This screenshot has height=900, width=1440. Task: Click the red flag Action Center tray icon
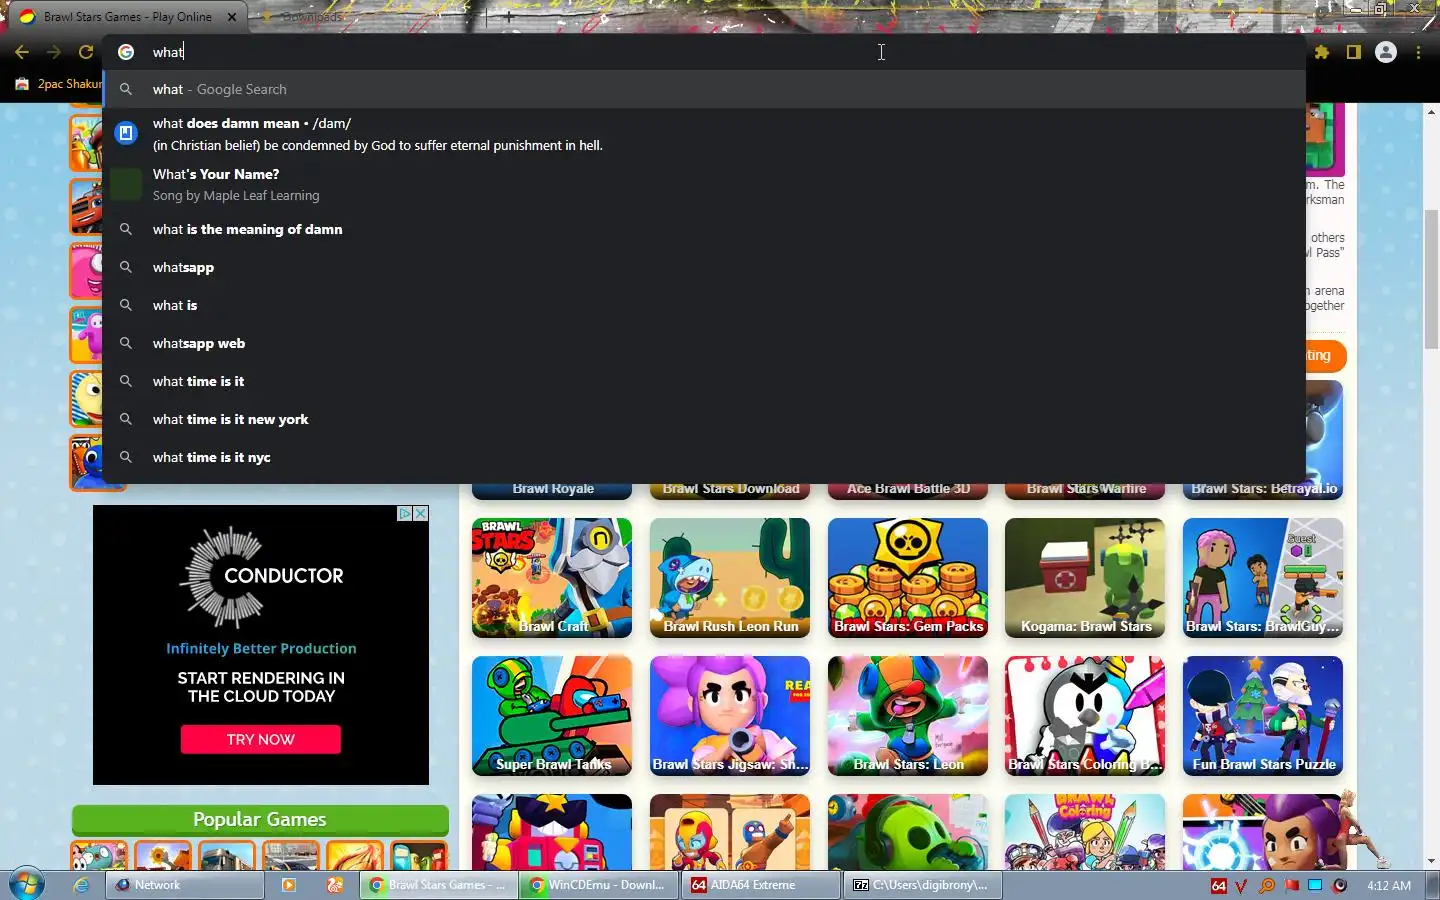click(x=1291, y=886)
